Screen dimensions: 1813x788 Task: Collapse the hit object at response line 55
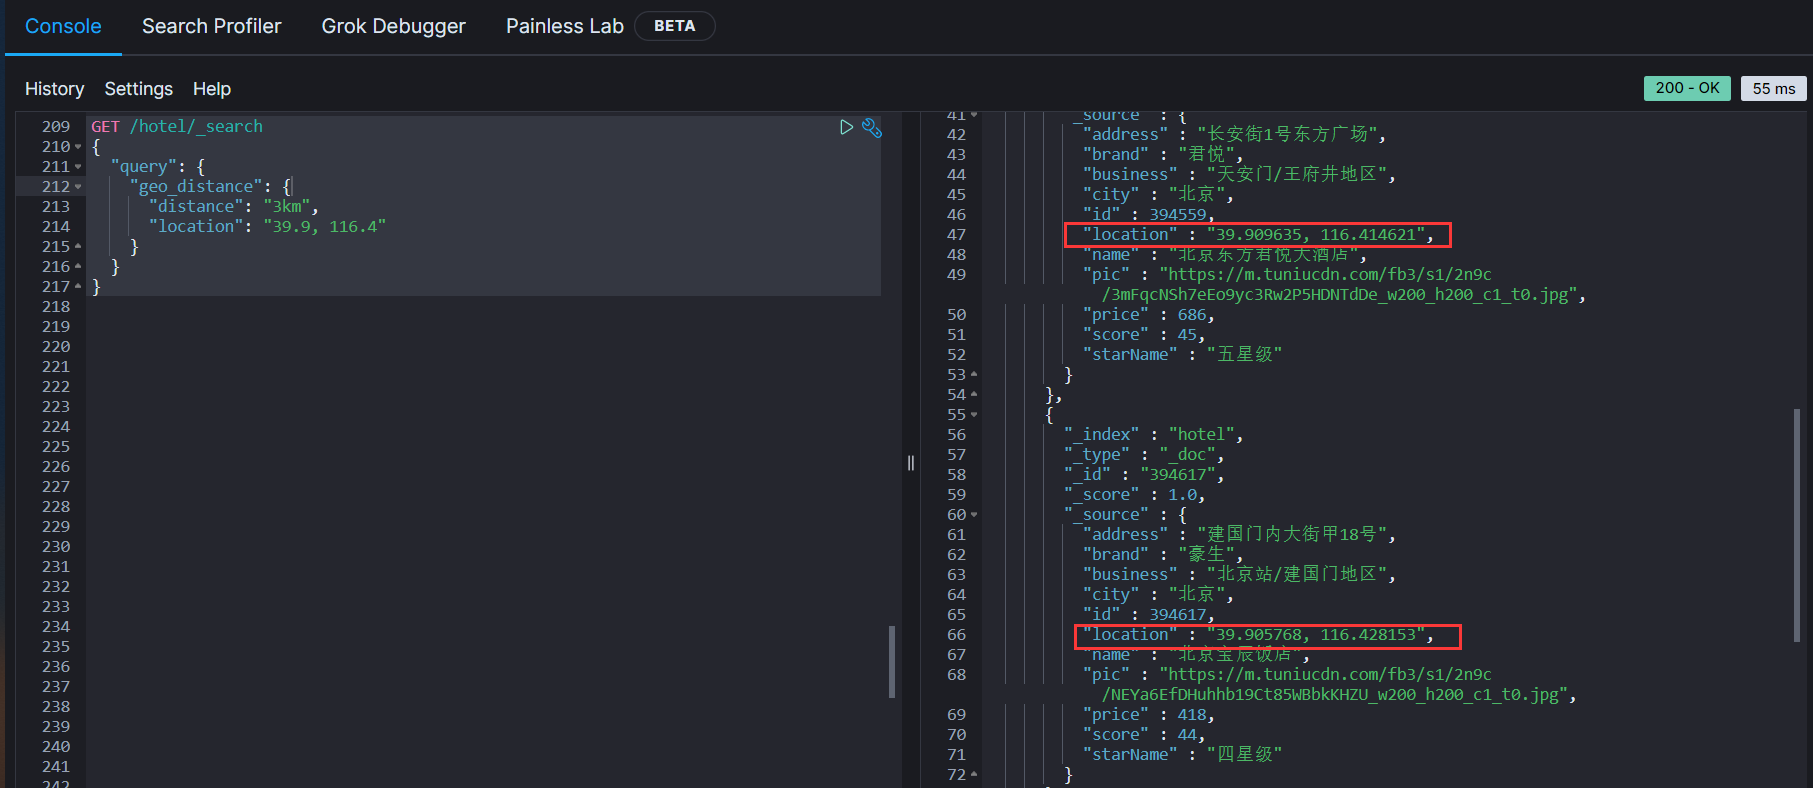[x=974, y=415]
